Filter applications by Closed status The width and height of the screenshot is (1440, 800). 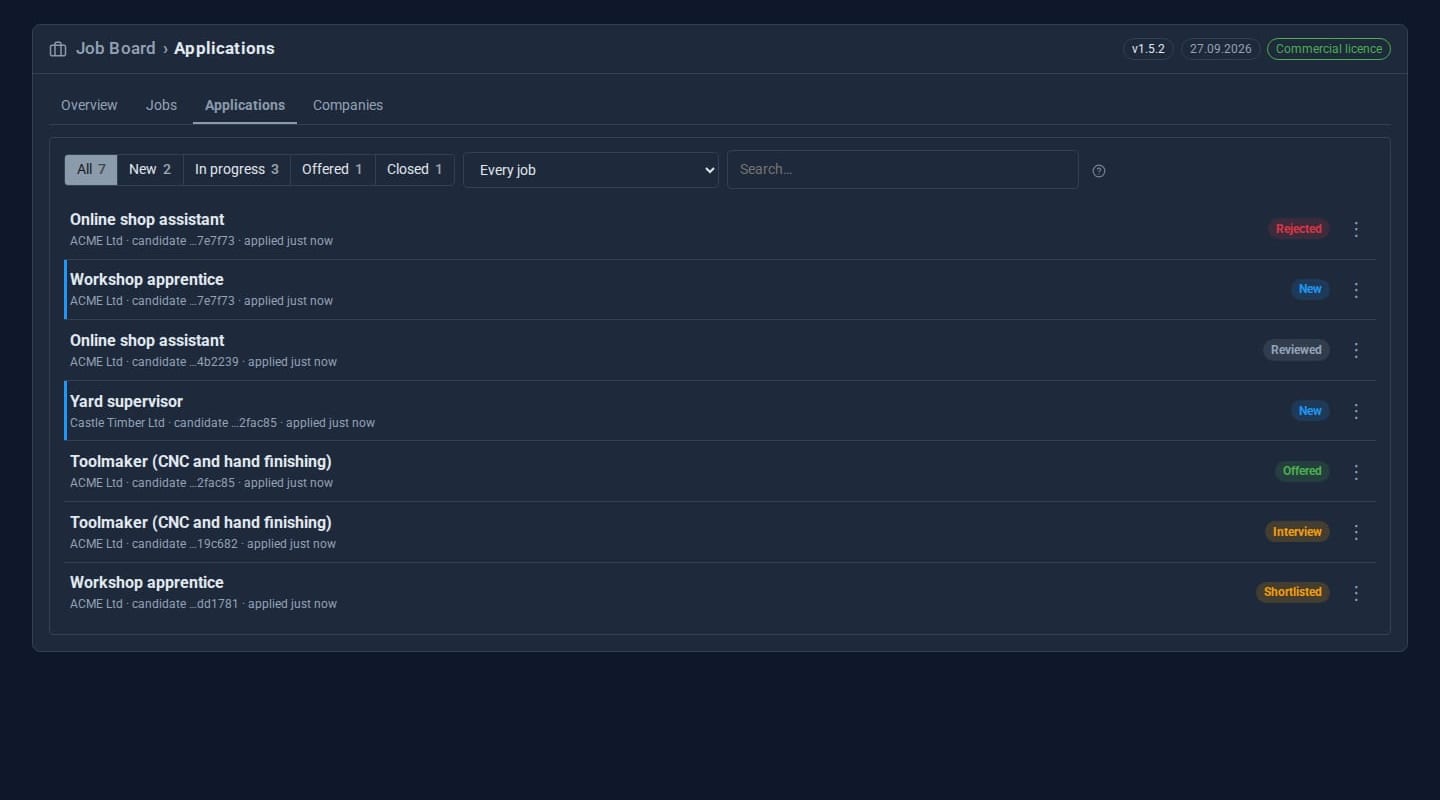point(415,170)
